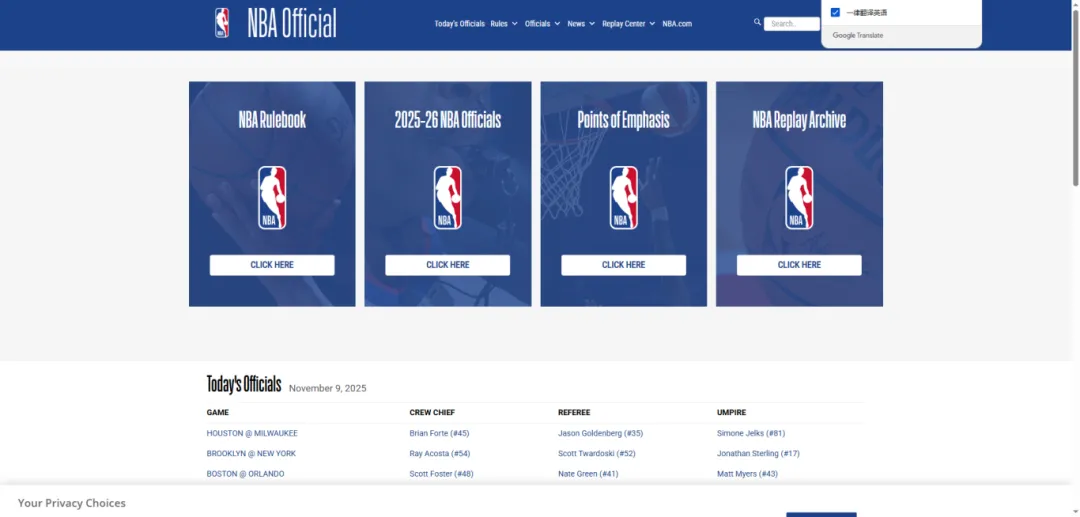
Task: Click the NBA logo on the NBA Replay Archive card
Action: [x=799, y=198]
